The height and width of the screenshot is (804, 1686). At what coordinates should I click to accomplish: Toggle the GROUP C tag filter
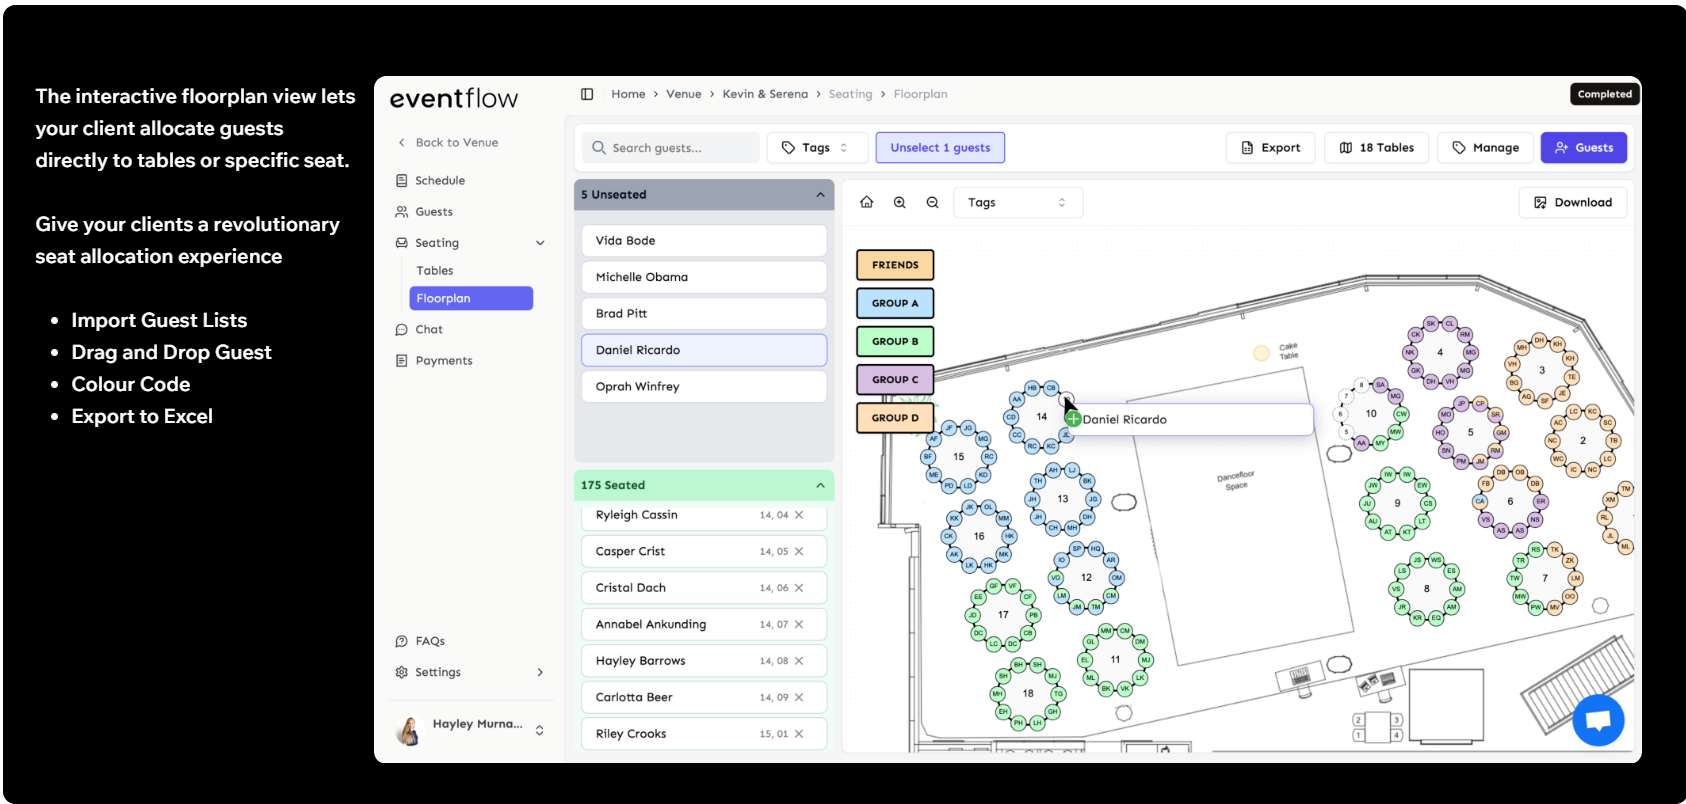tap(894, 380)
